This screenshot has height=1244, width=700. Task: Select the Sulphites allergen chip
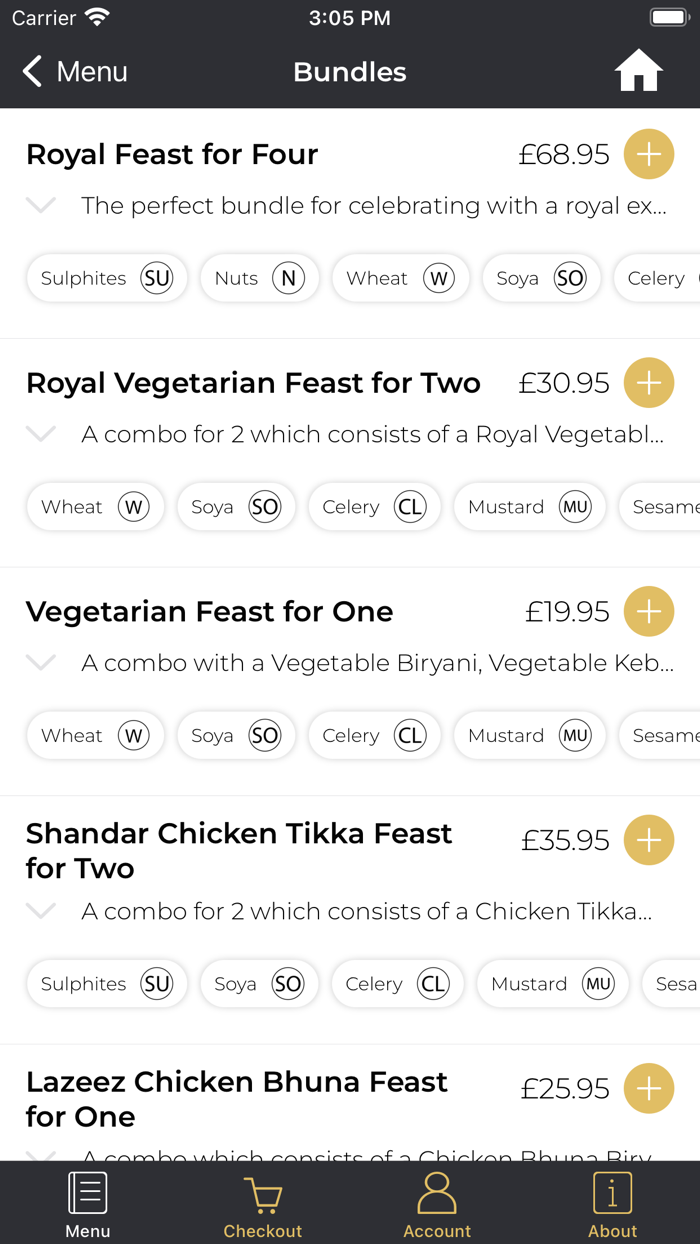coord(106,278)
